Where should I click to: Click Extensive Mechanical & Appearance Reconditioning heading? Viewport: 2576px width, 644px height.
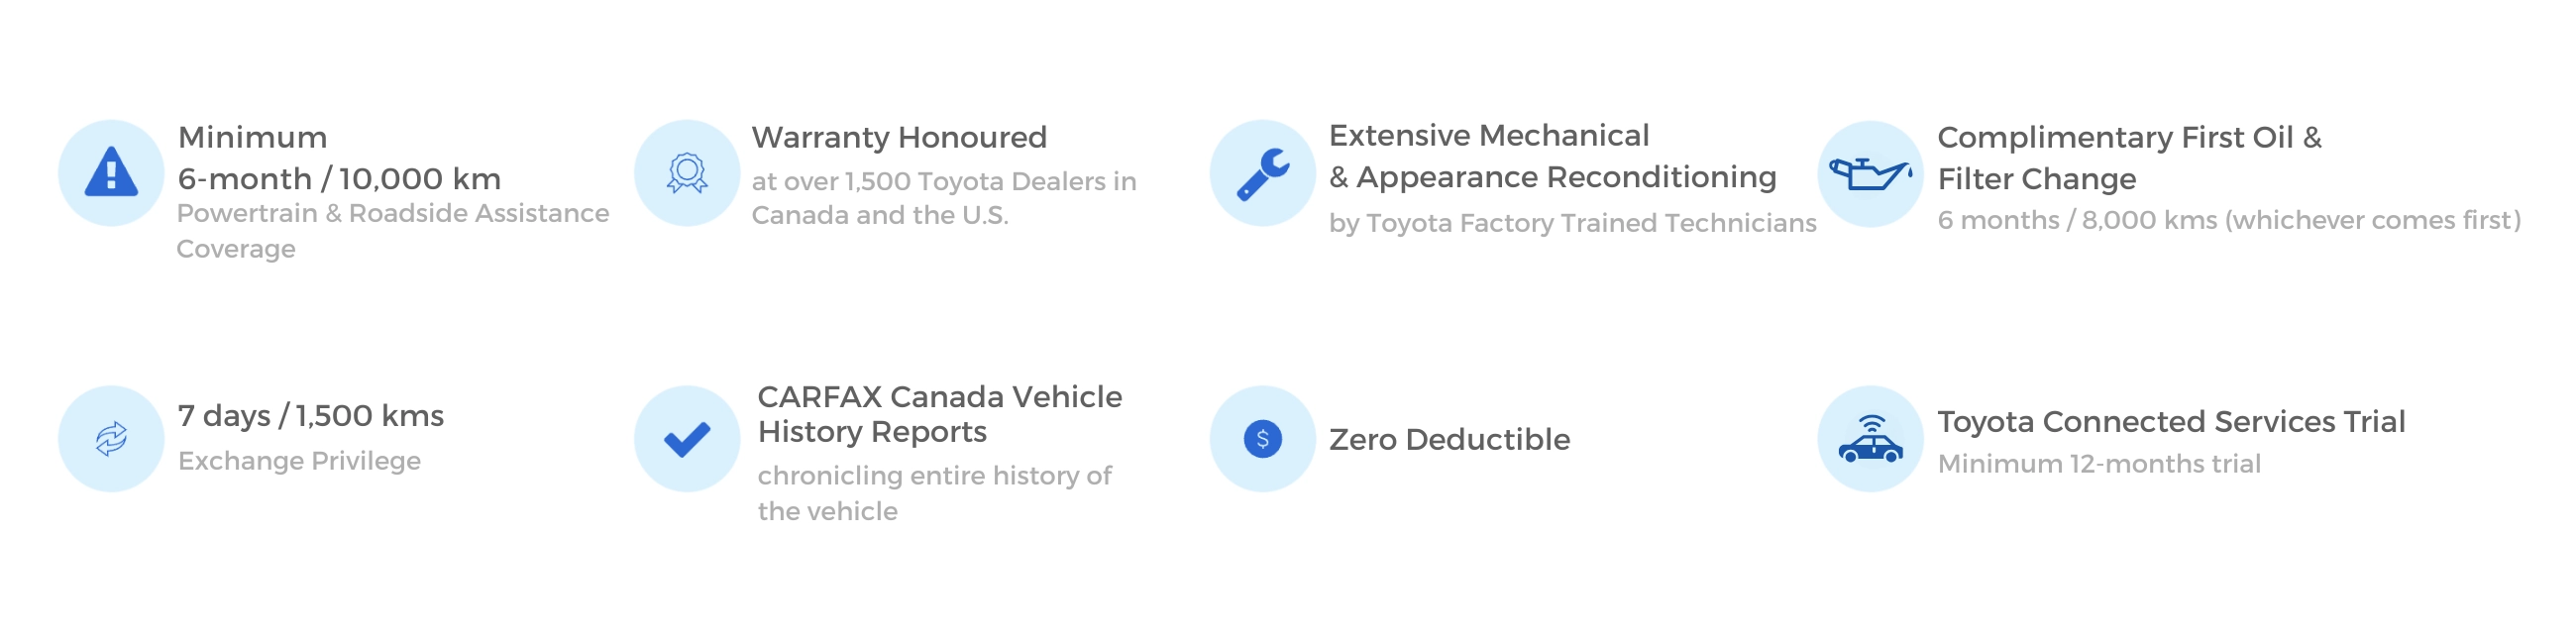tap(1553, 156)
